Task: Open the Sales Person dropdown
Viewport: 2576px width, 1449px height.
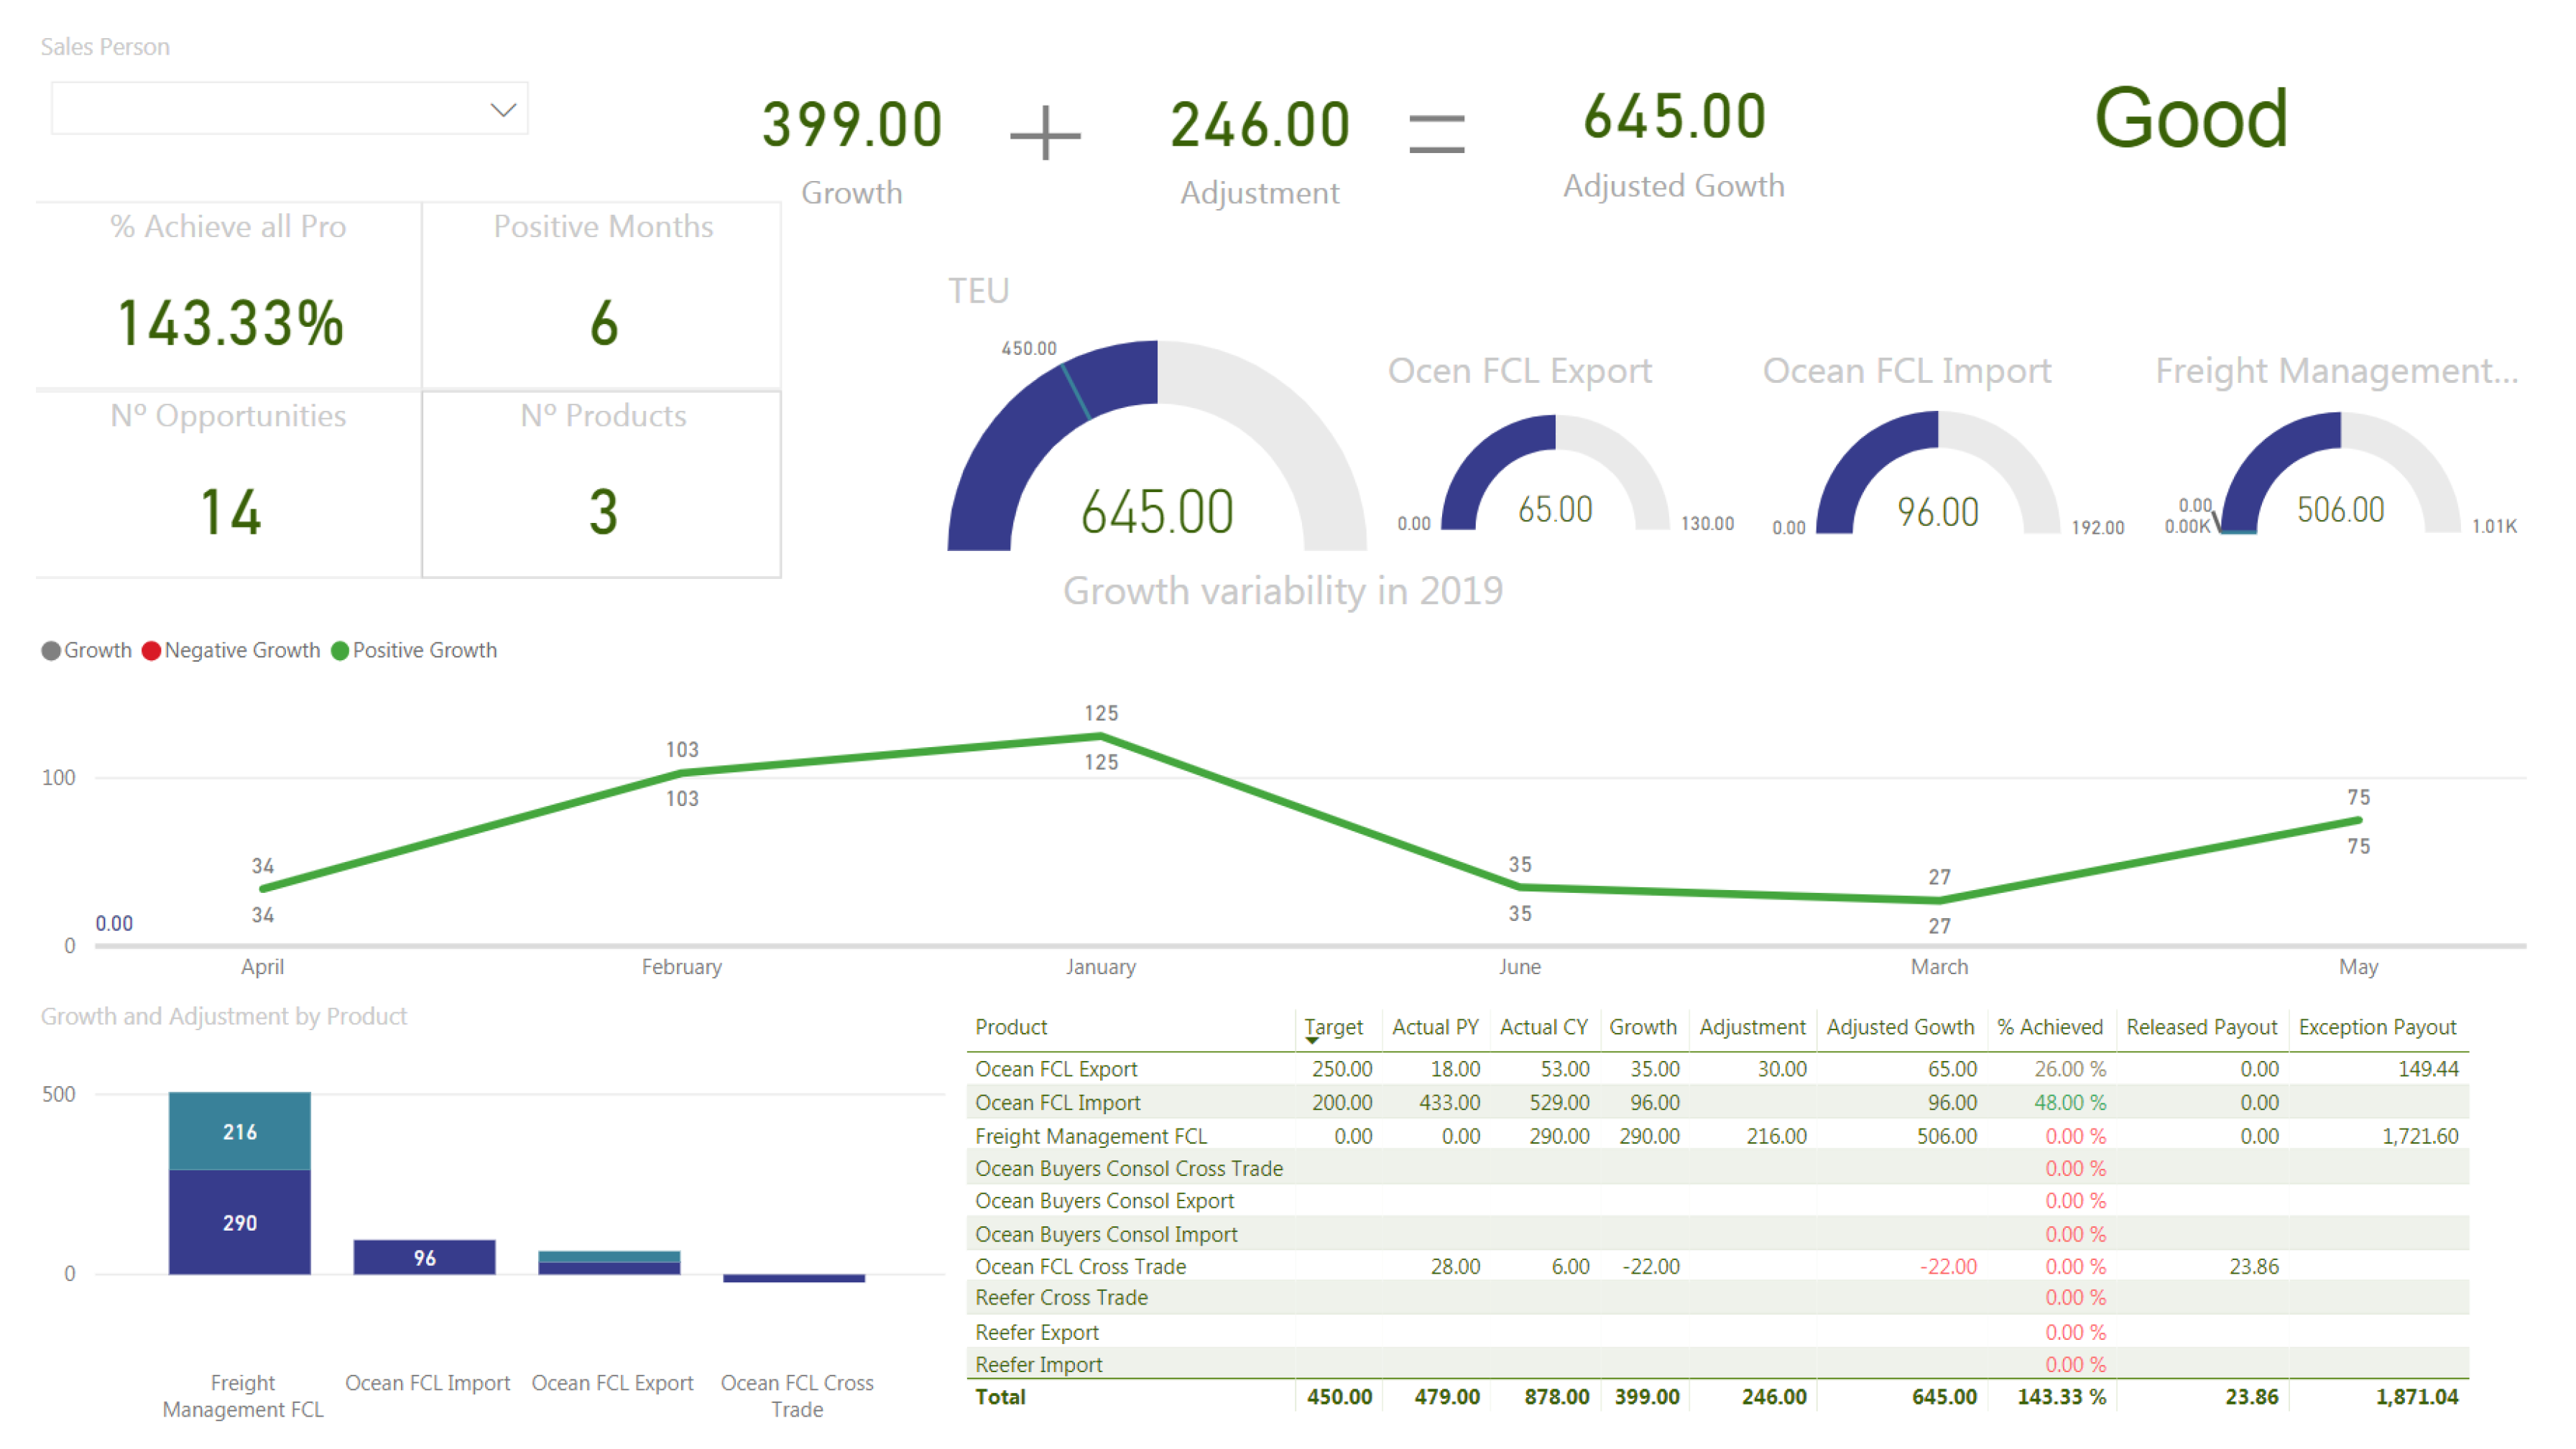Action: click(x=288, y=108)
